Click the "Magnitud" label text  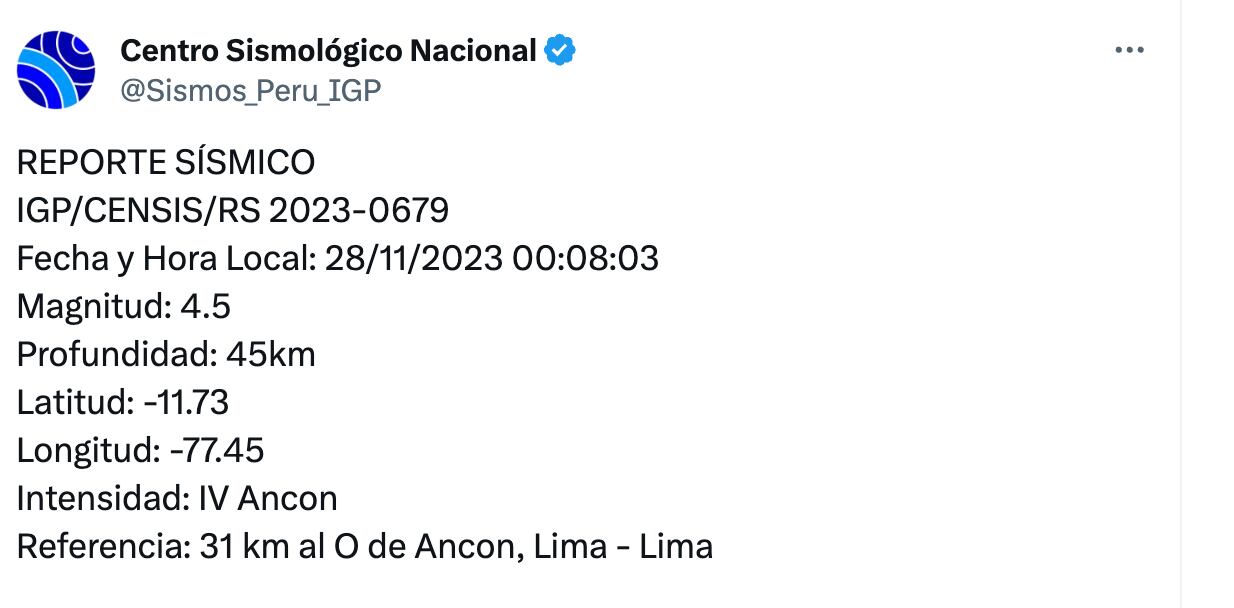pyautogui.click(x=93, y=307)
